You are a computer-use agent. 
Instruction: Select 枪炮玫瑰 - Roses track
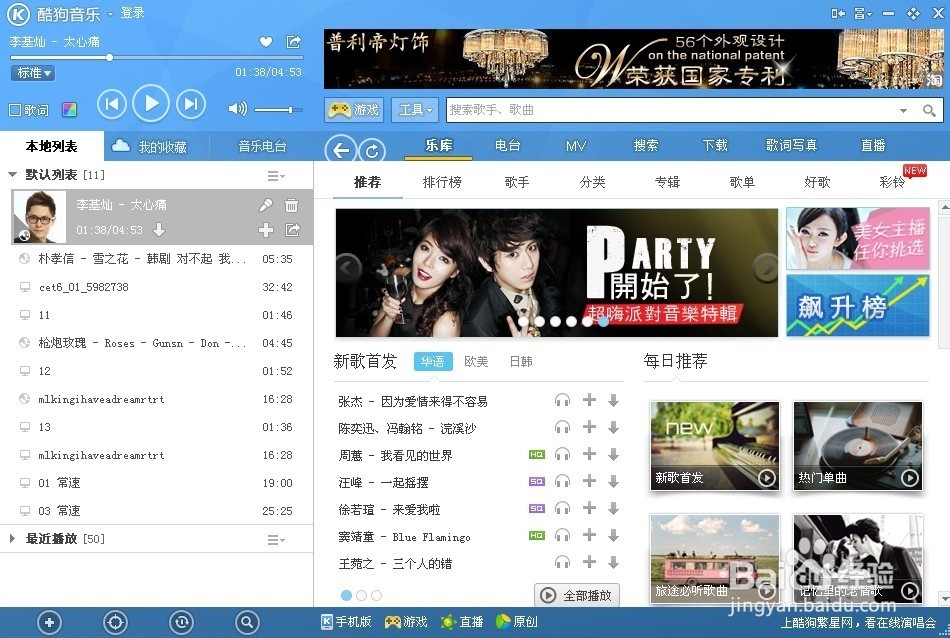coord(157,343)
